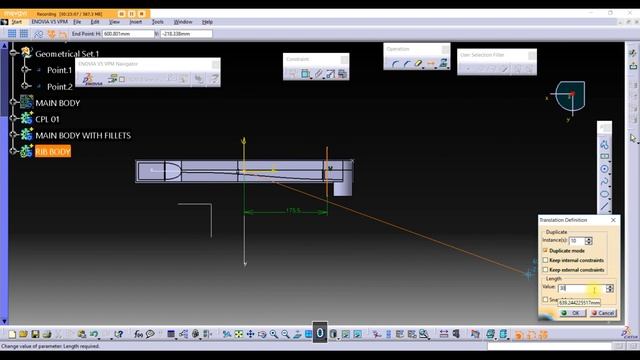Screen dimensions: 640x360
Task: Click the End Point V coordinate field
Action: pos(186,34)
